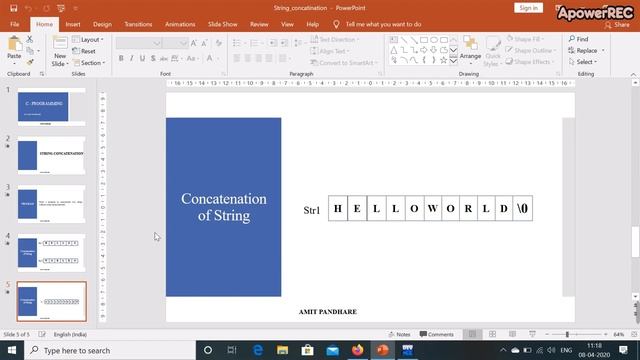The width and height of the screenshot is (640, 360).
Task: Click the Sign in button
Action: coord(529,8)
